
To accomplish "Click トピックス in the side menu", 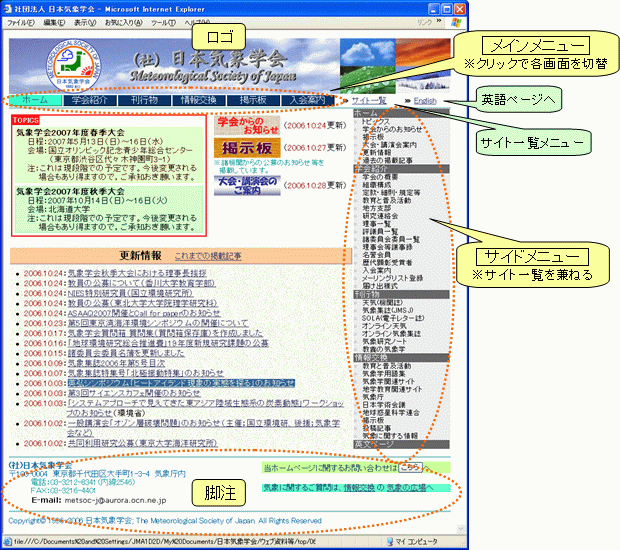I will [376, 122].
